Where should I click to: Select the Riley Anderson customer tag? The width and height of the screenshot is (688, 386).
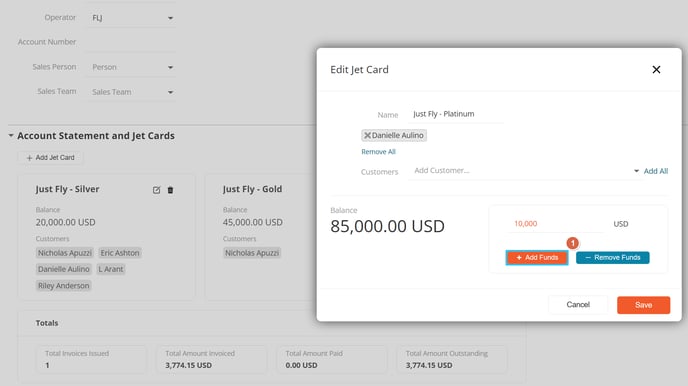point(64,286)
